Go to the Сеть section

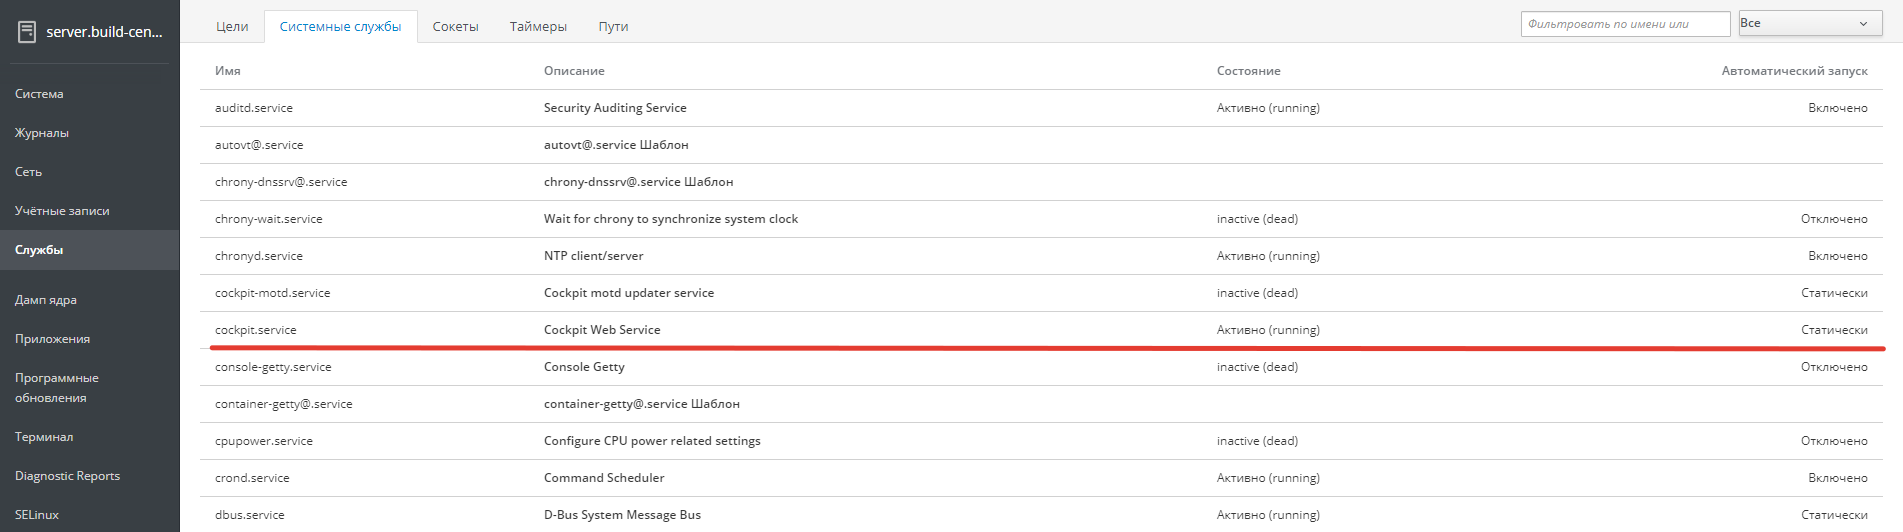(29, 172)
